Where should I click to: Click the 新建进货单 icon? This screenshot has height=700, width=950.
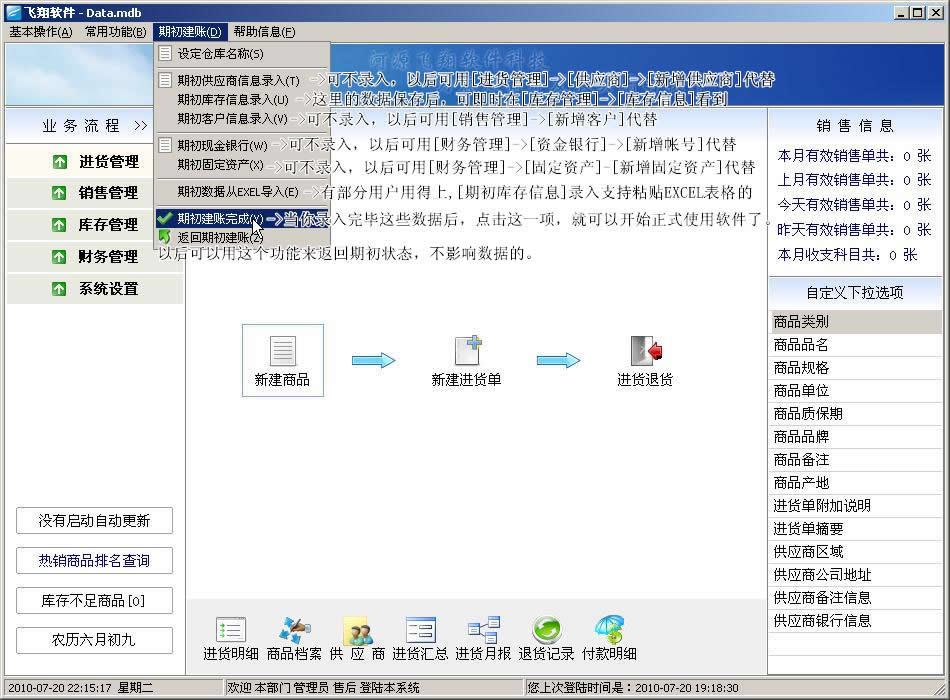click(467, 351)
